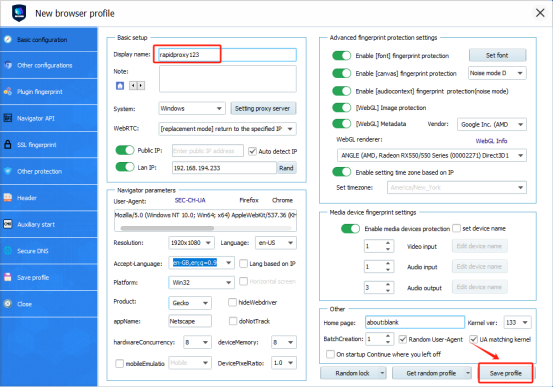Viewport: 553px width, 388px height.
Task: Click the Display name input field
Action: pyautogui.click(x=227, y=55)
